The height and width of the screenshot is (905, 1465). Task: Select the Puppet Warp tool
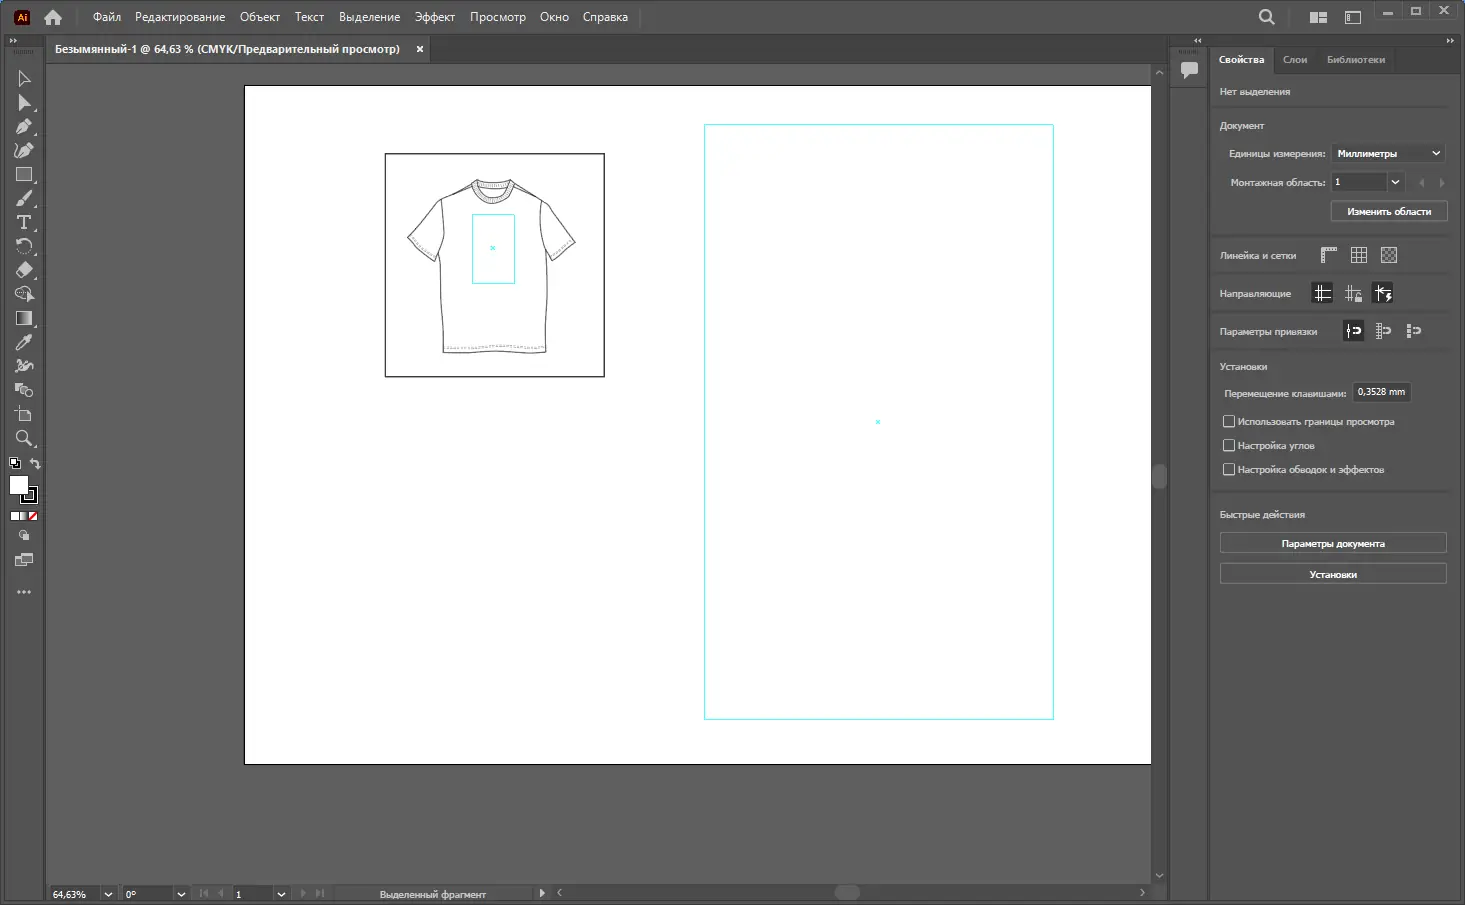click(x=24, y=366)
